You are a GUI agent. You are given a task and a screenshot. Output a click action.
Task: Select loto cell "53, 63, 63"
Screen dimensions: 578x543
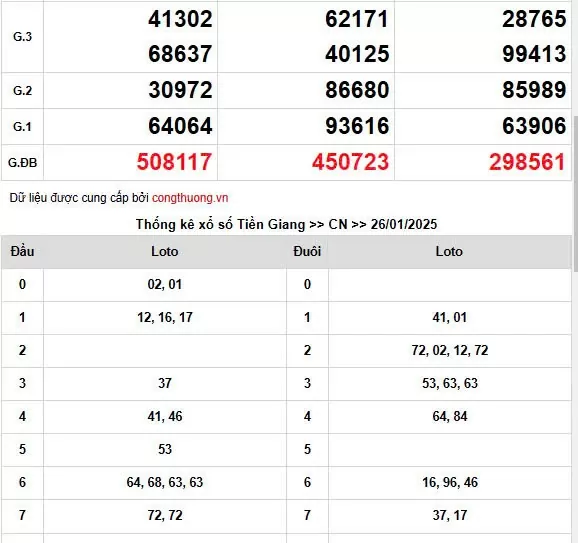tap(450, 383)
